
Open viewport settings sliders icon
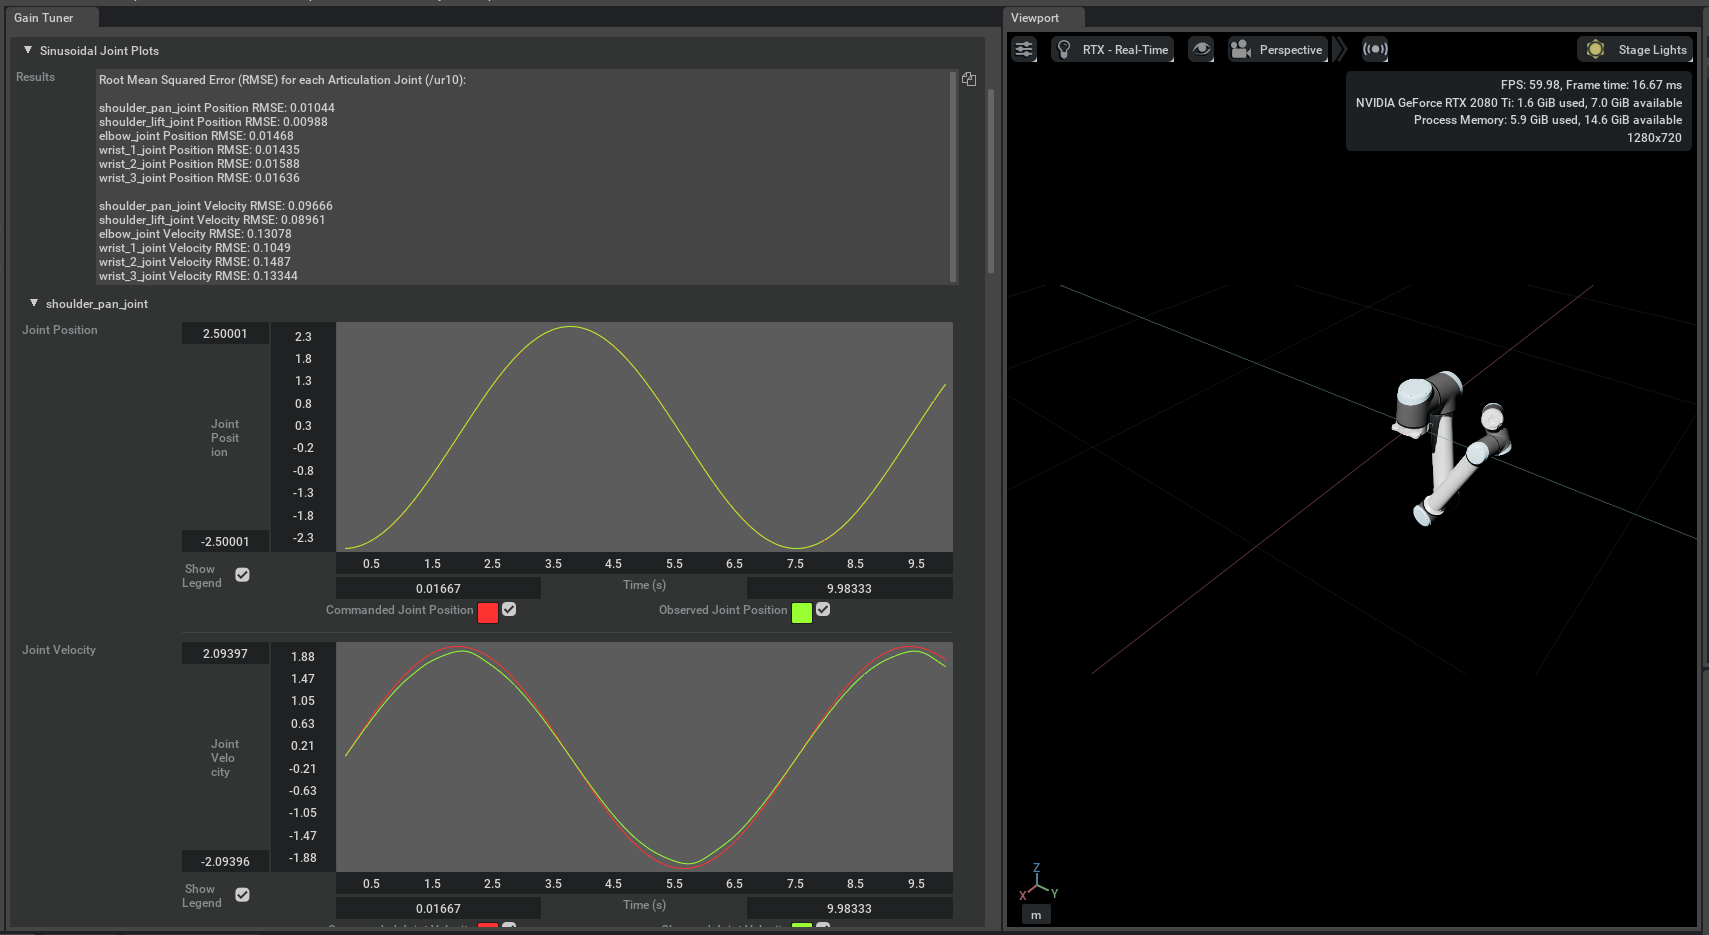(x=1024, y=49)
